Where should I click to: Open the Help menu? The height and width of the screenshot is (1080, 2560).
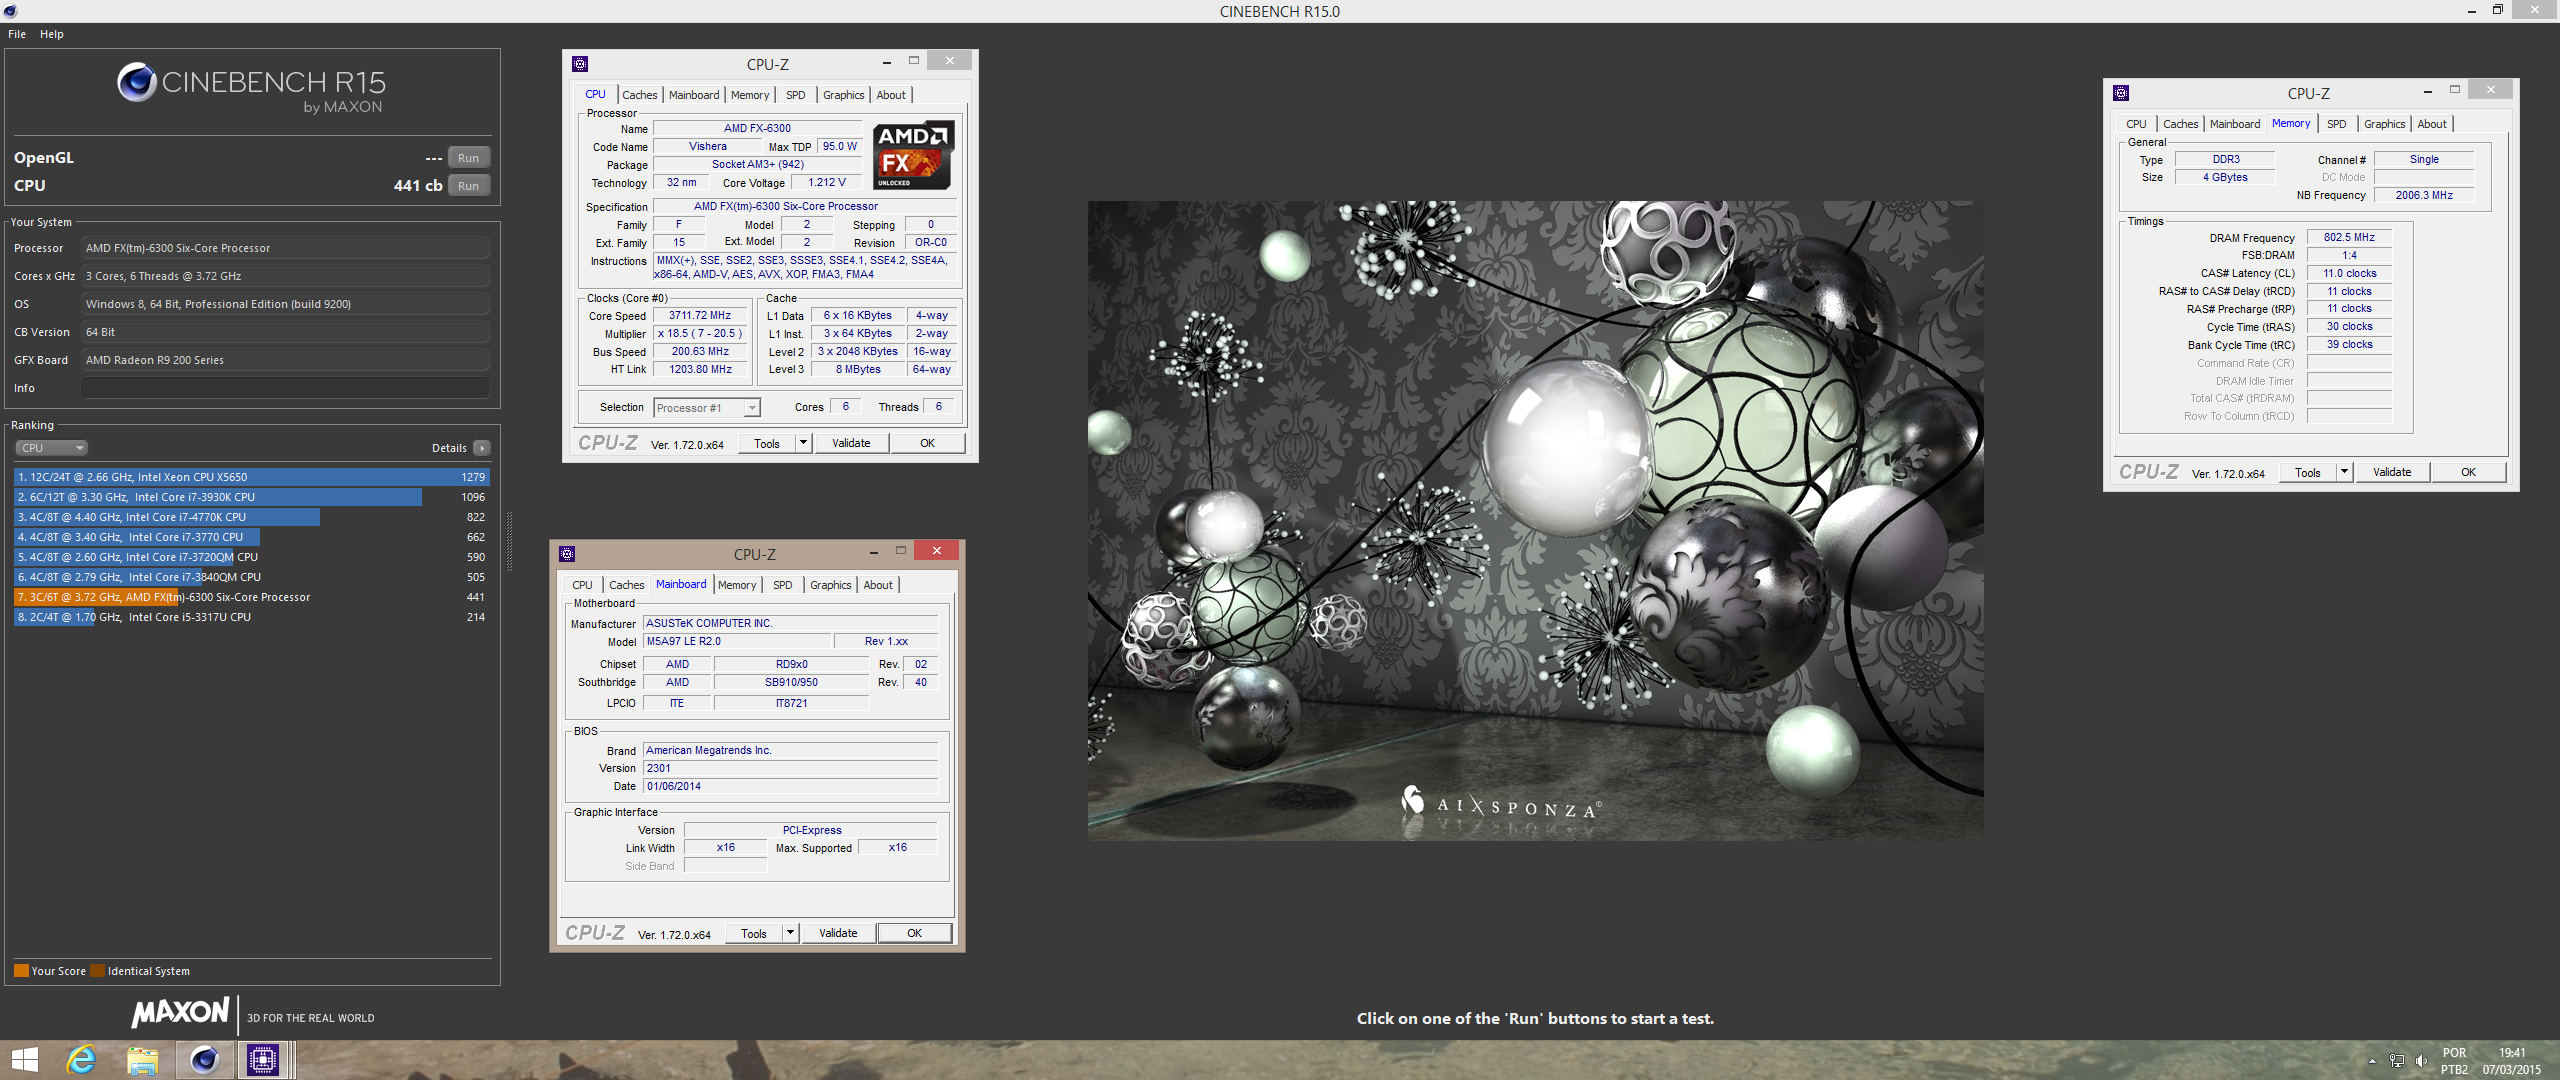[x=52, y=34]
